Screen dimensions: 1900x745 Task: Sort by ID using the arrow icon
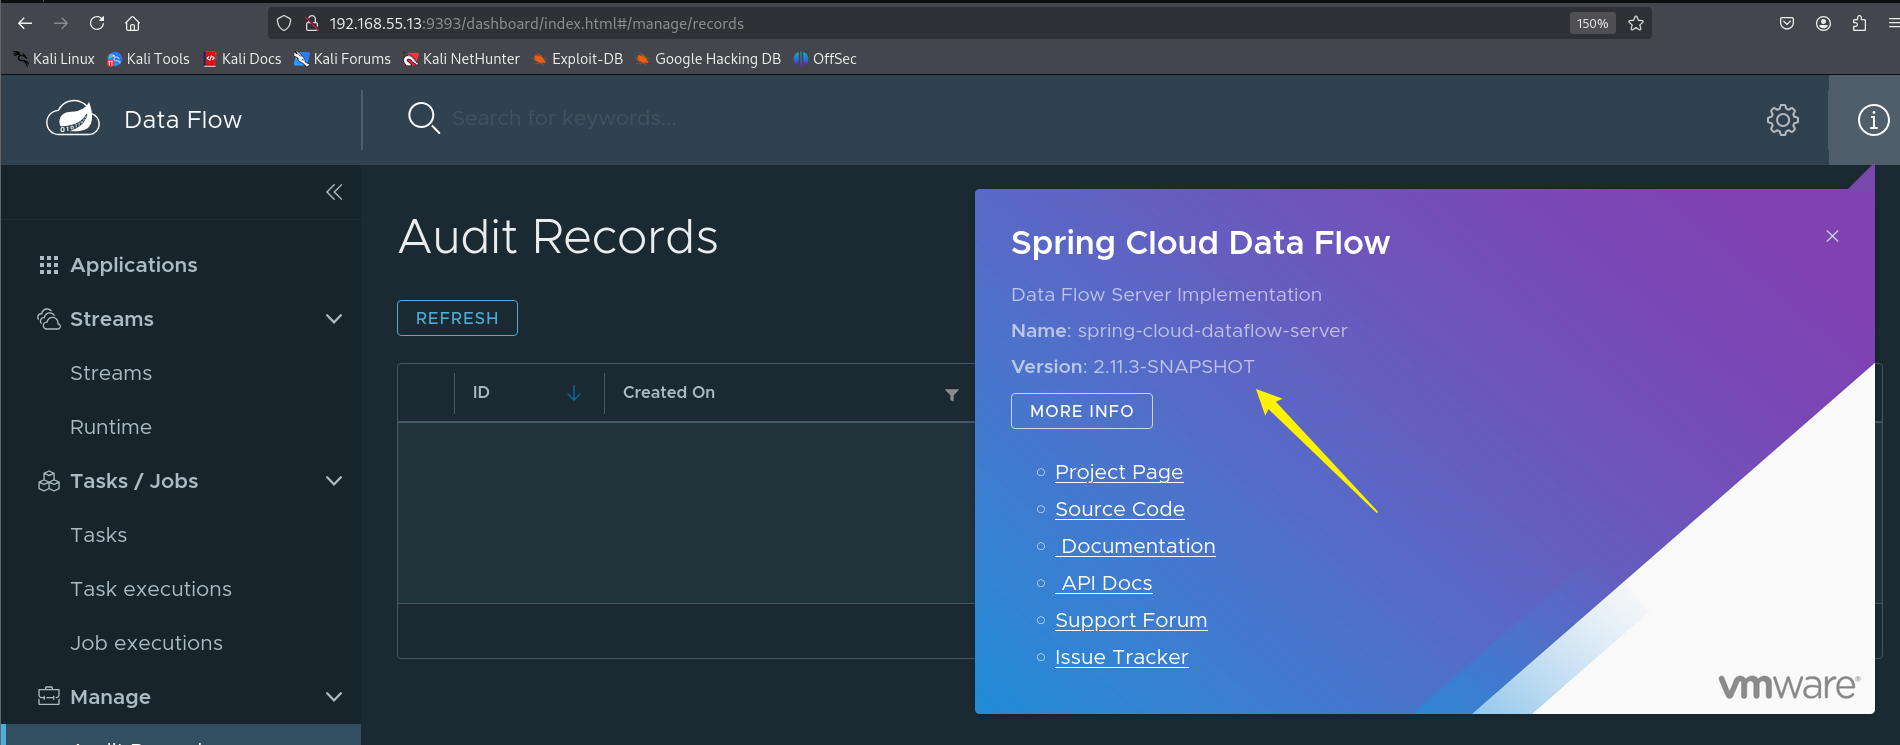574,393
